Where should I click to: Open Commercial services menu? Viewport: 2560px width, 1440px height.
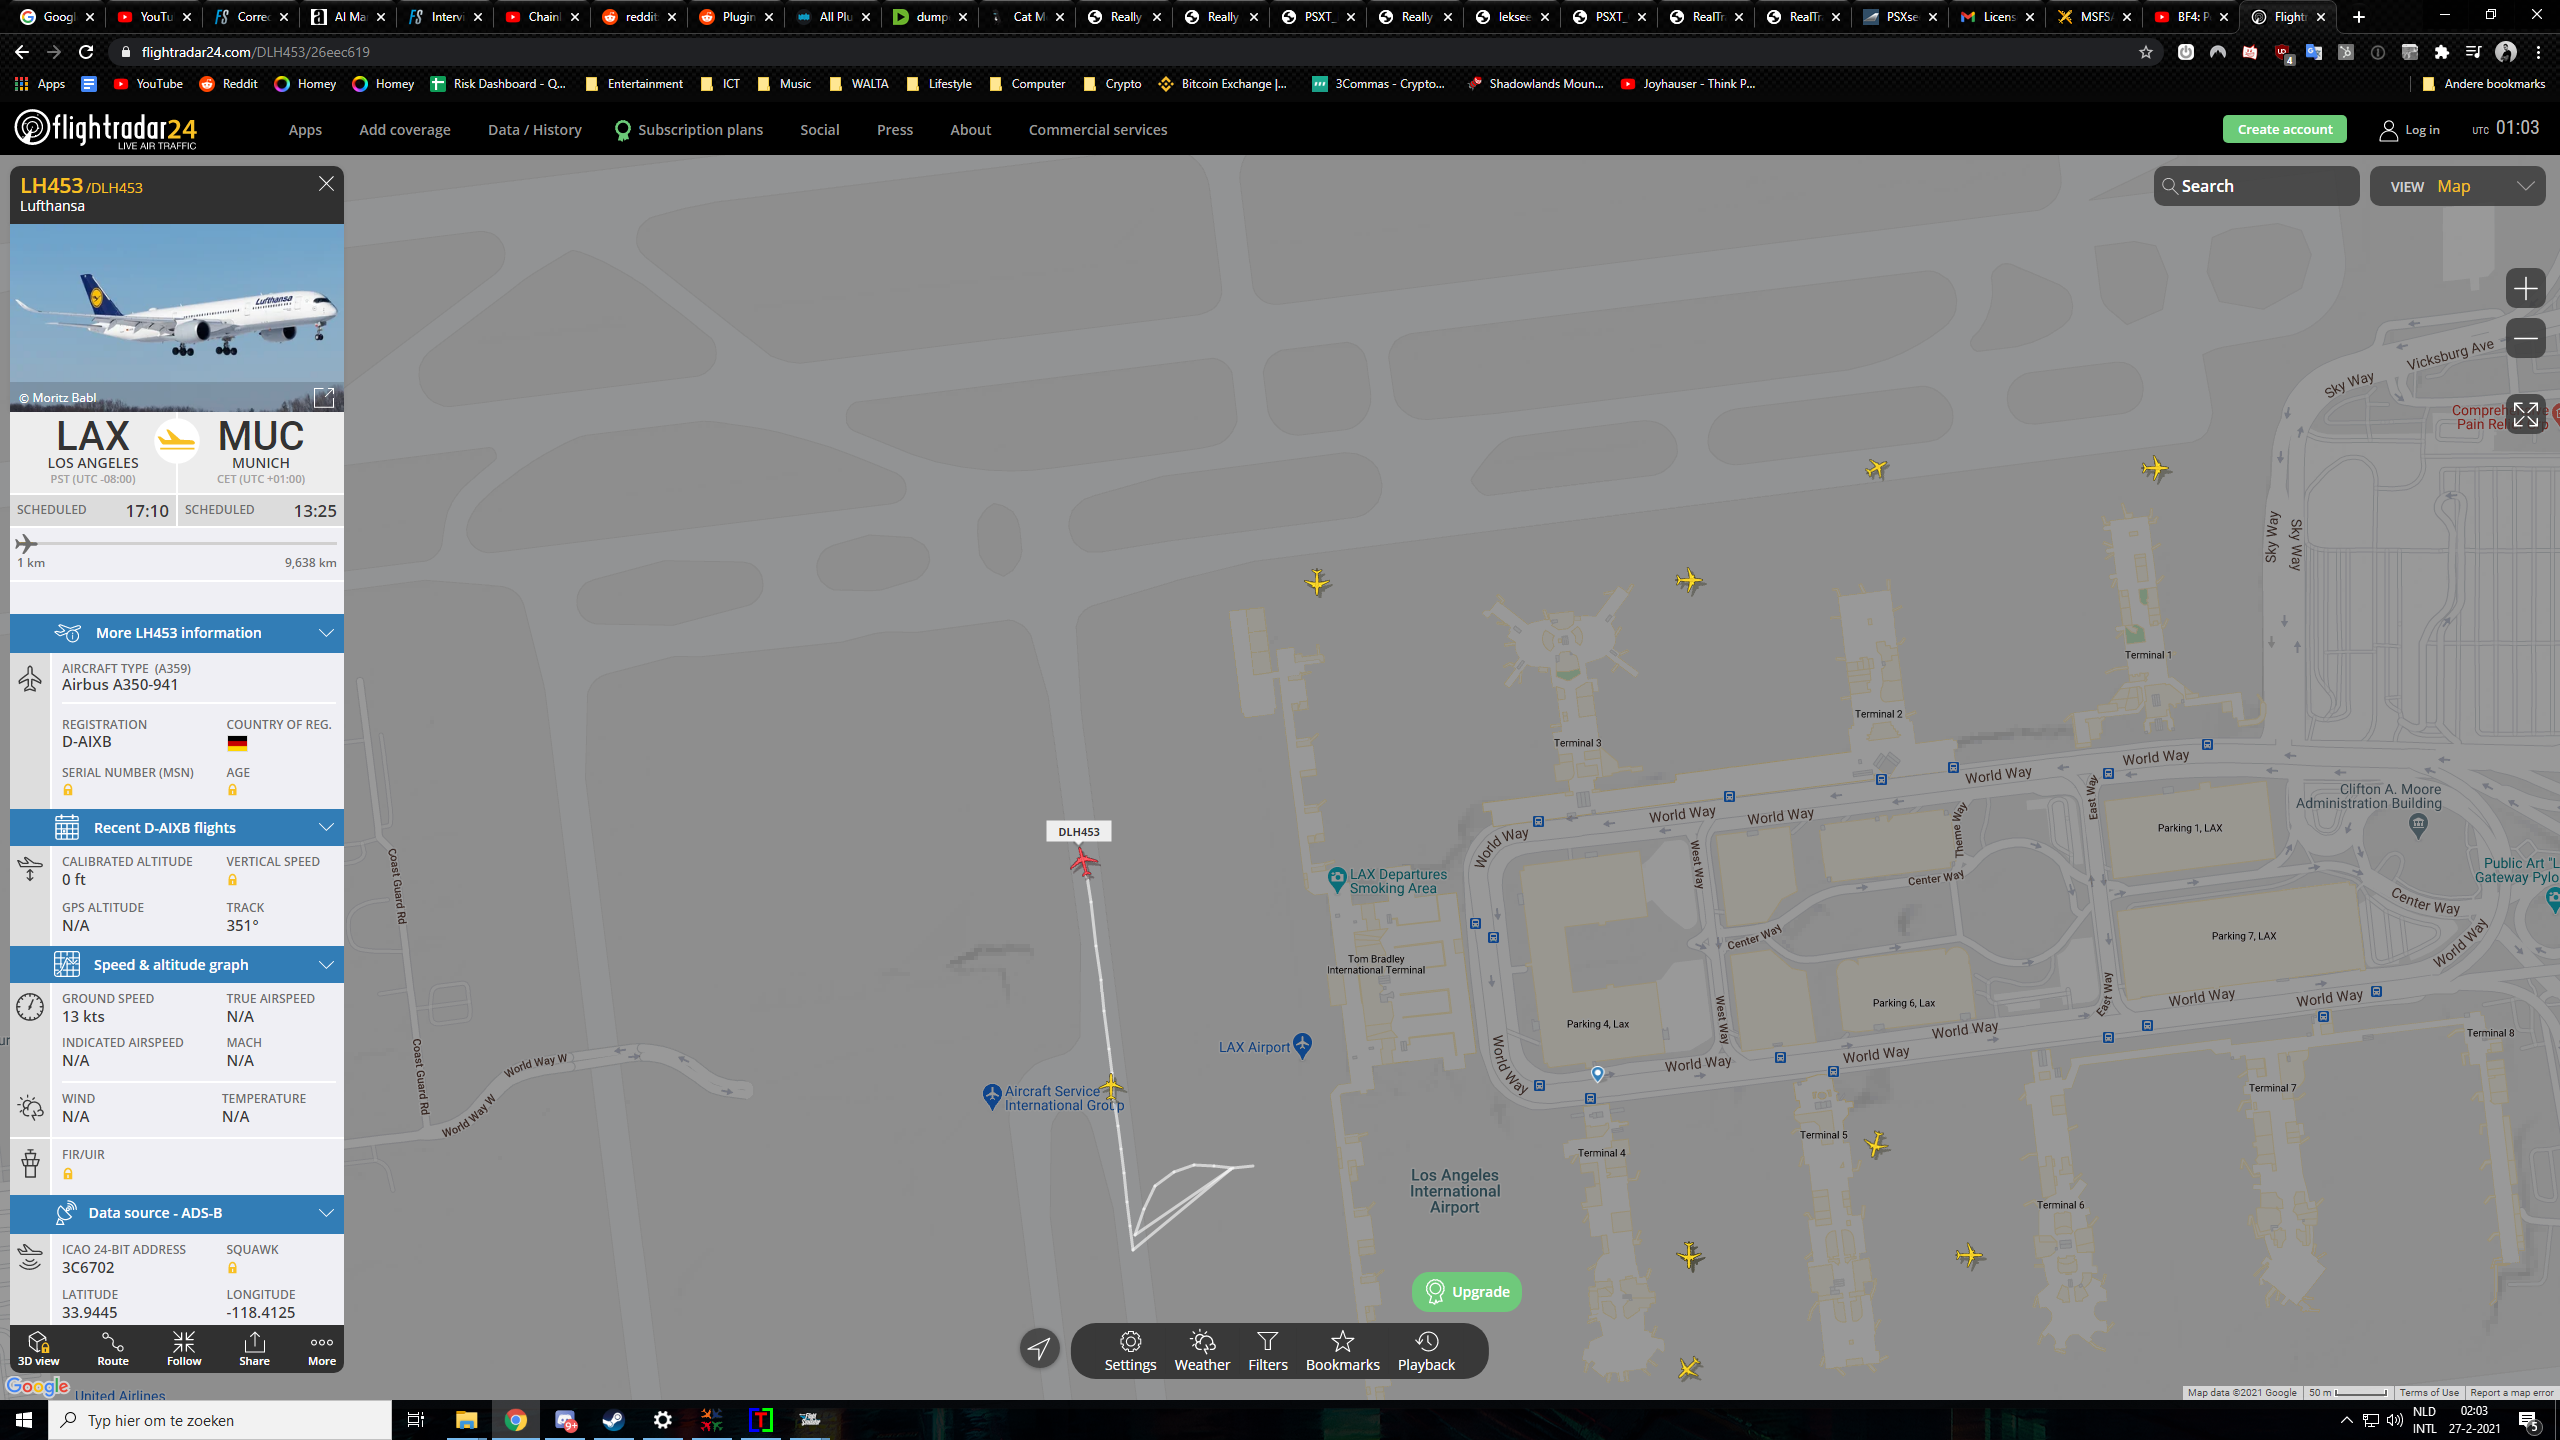pos(1098,130)
